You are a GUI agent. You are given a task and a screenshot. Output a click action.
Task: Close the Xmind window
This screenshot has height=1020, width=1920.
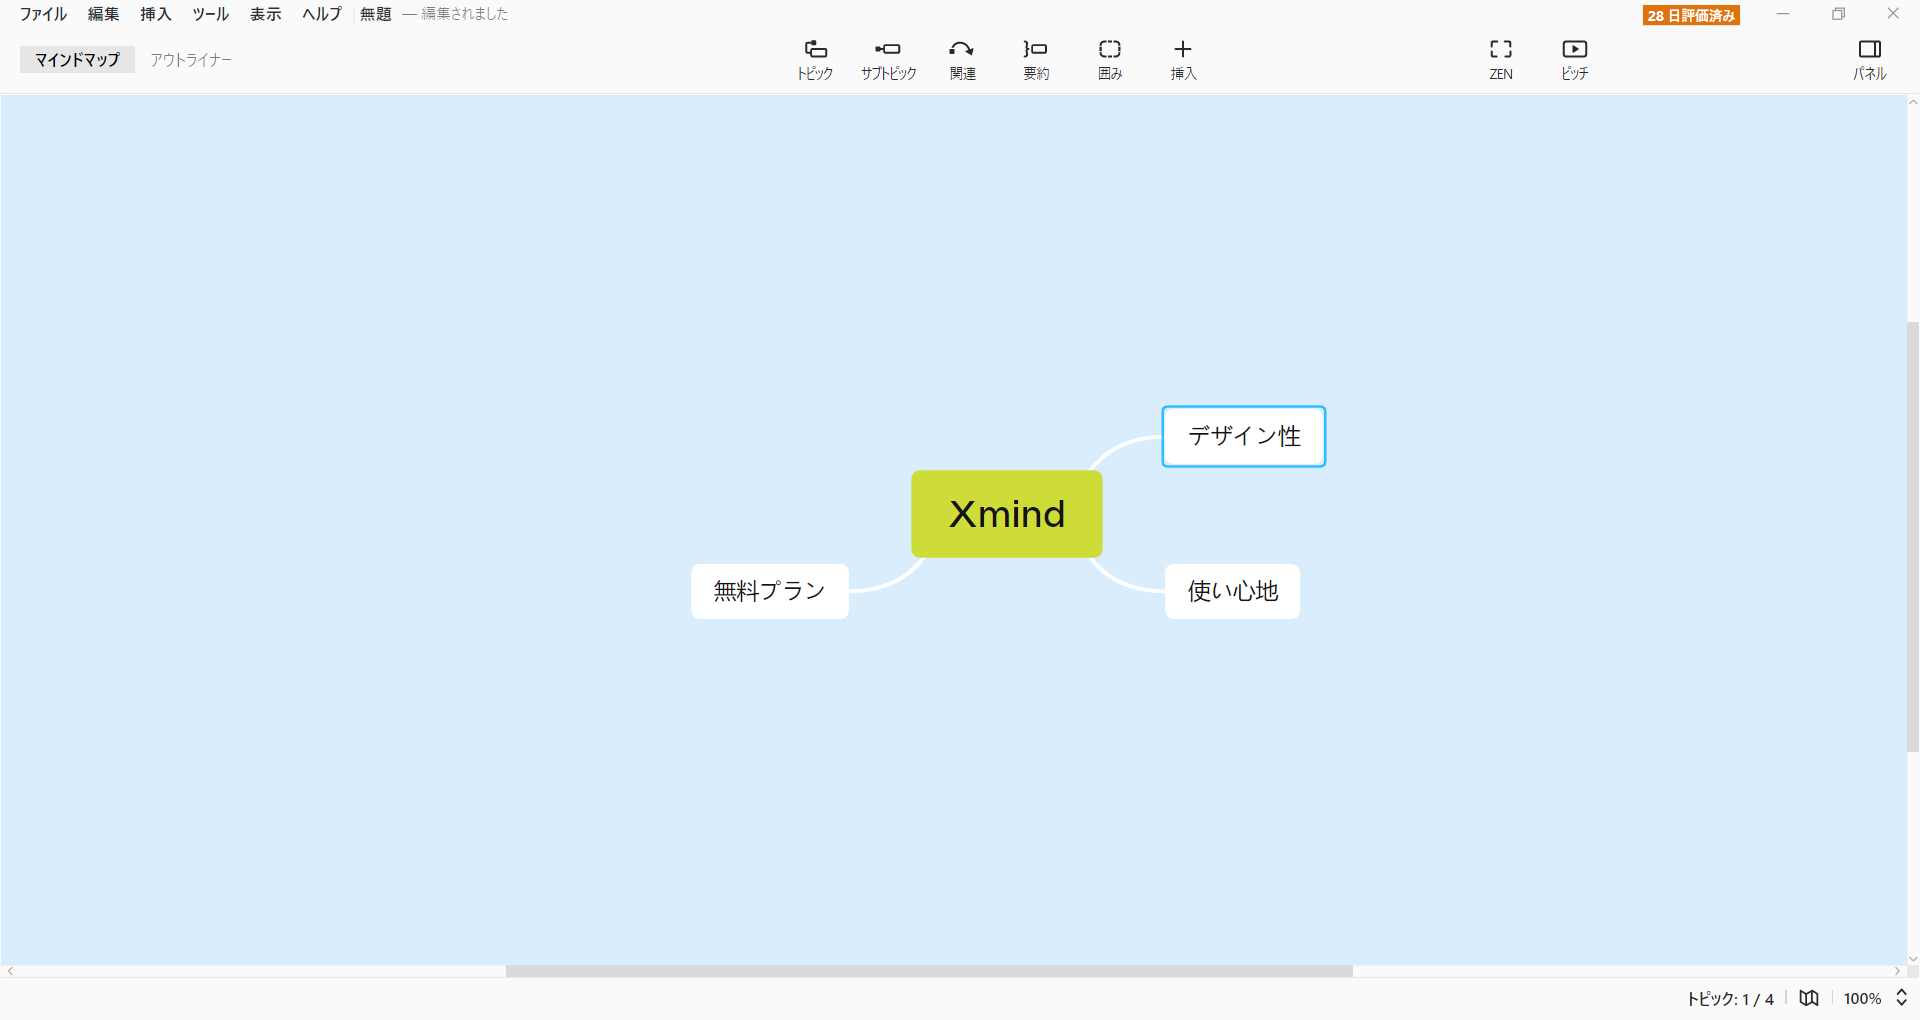tap(1893, 14)
